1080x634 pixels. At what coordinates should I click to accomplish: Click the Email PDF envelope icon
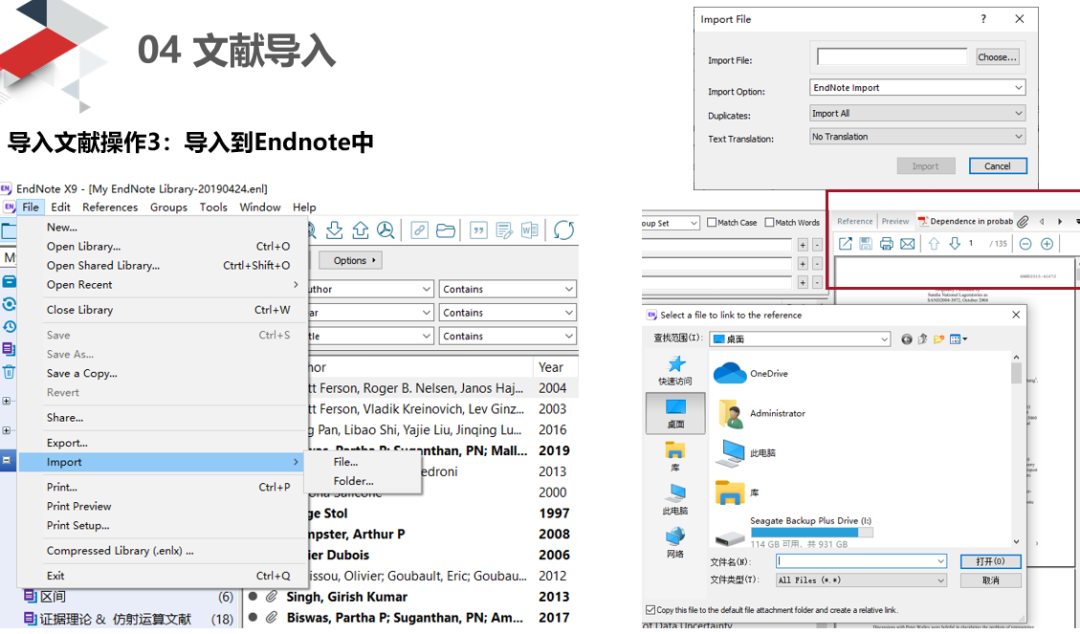pyautogui.click(x=908, y=243)
